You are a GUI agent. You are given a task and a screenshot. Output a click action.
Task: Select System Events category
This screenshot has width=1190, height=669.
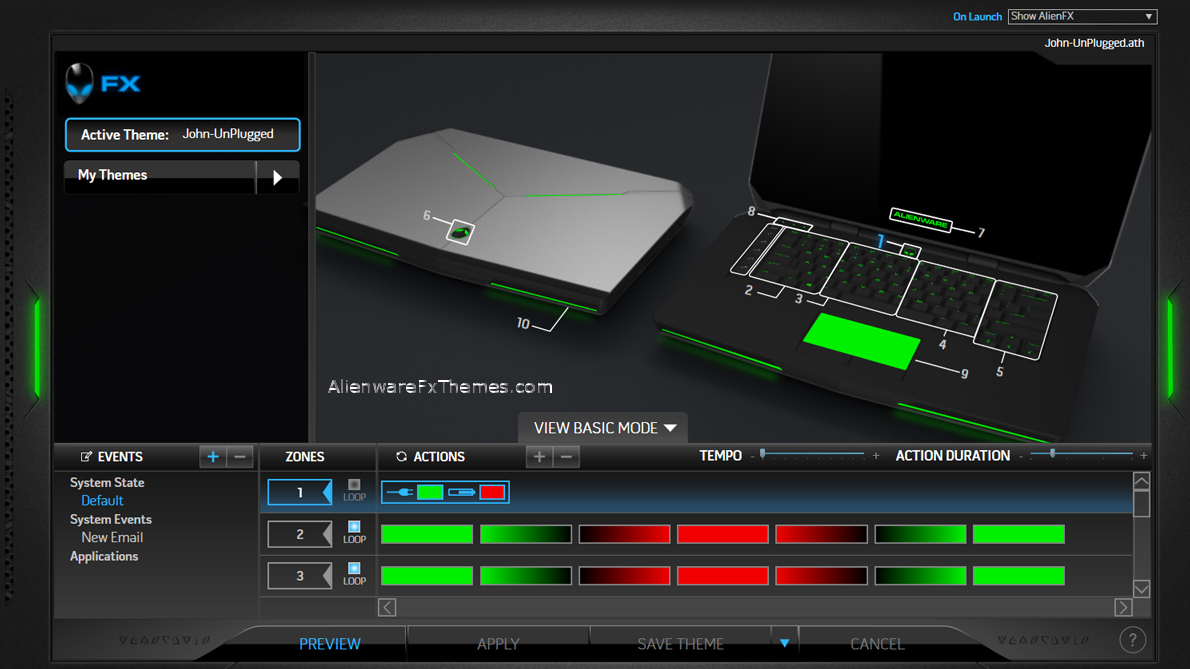111,520
